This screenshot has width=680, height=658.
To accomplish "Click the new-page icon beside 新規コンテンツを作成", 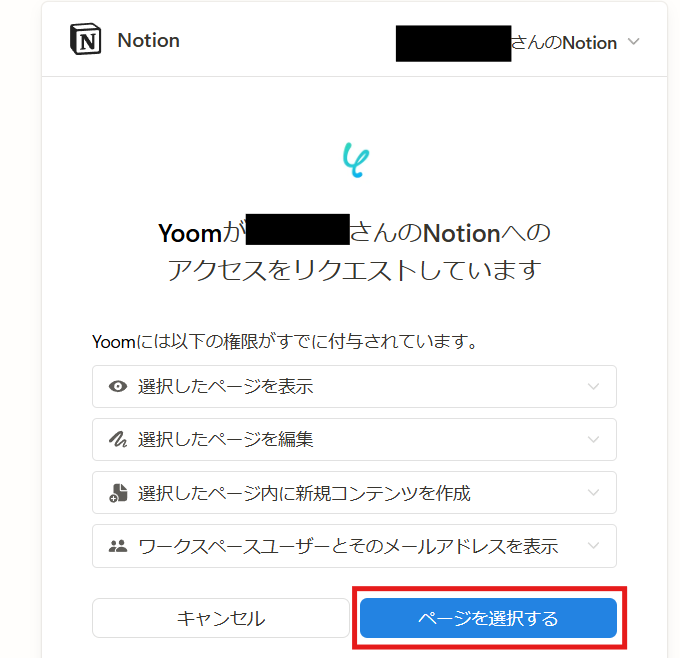I will point(118,492).
